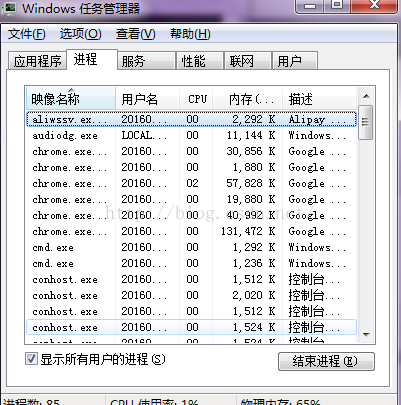Sort by CPU column header
Screen dimensions: 401x405
[x=196, y=99]
